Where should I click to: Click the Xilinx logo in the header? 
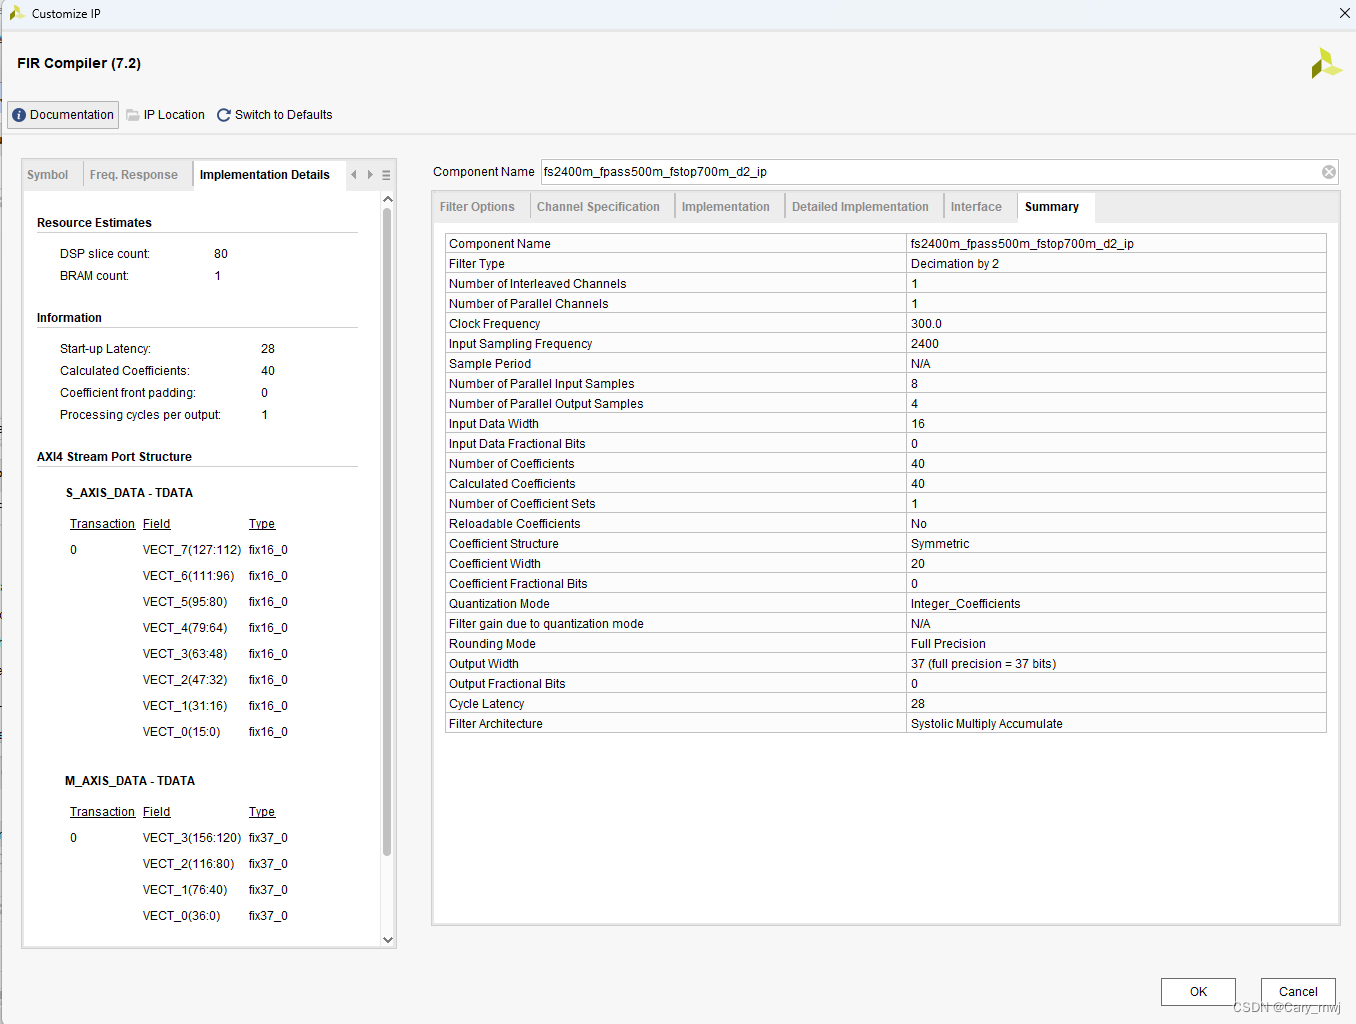pyautogui.click(x=1326, y=64)
